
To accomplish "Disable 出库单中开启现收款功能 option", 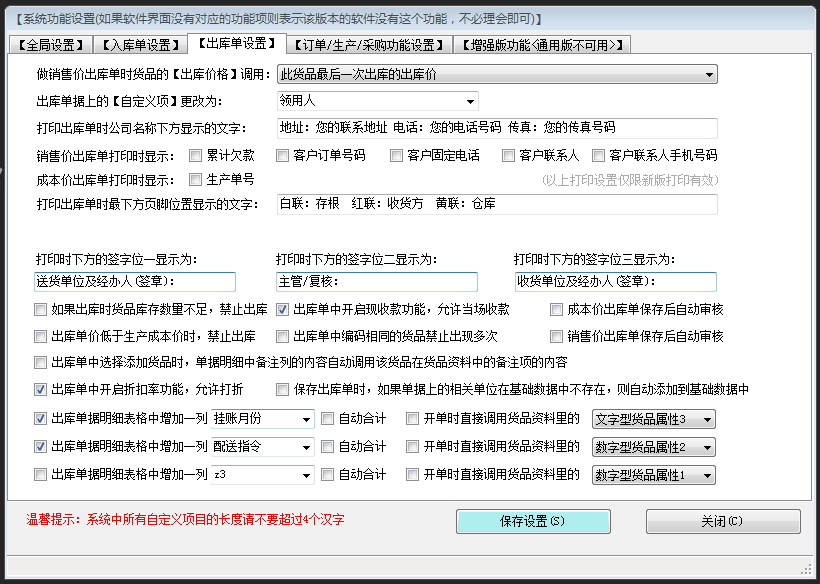I will tap(281, 310).
